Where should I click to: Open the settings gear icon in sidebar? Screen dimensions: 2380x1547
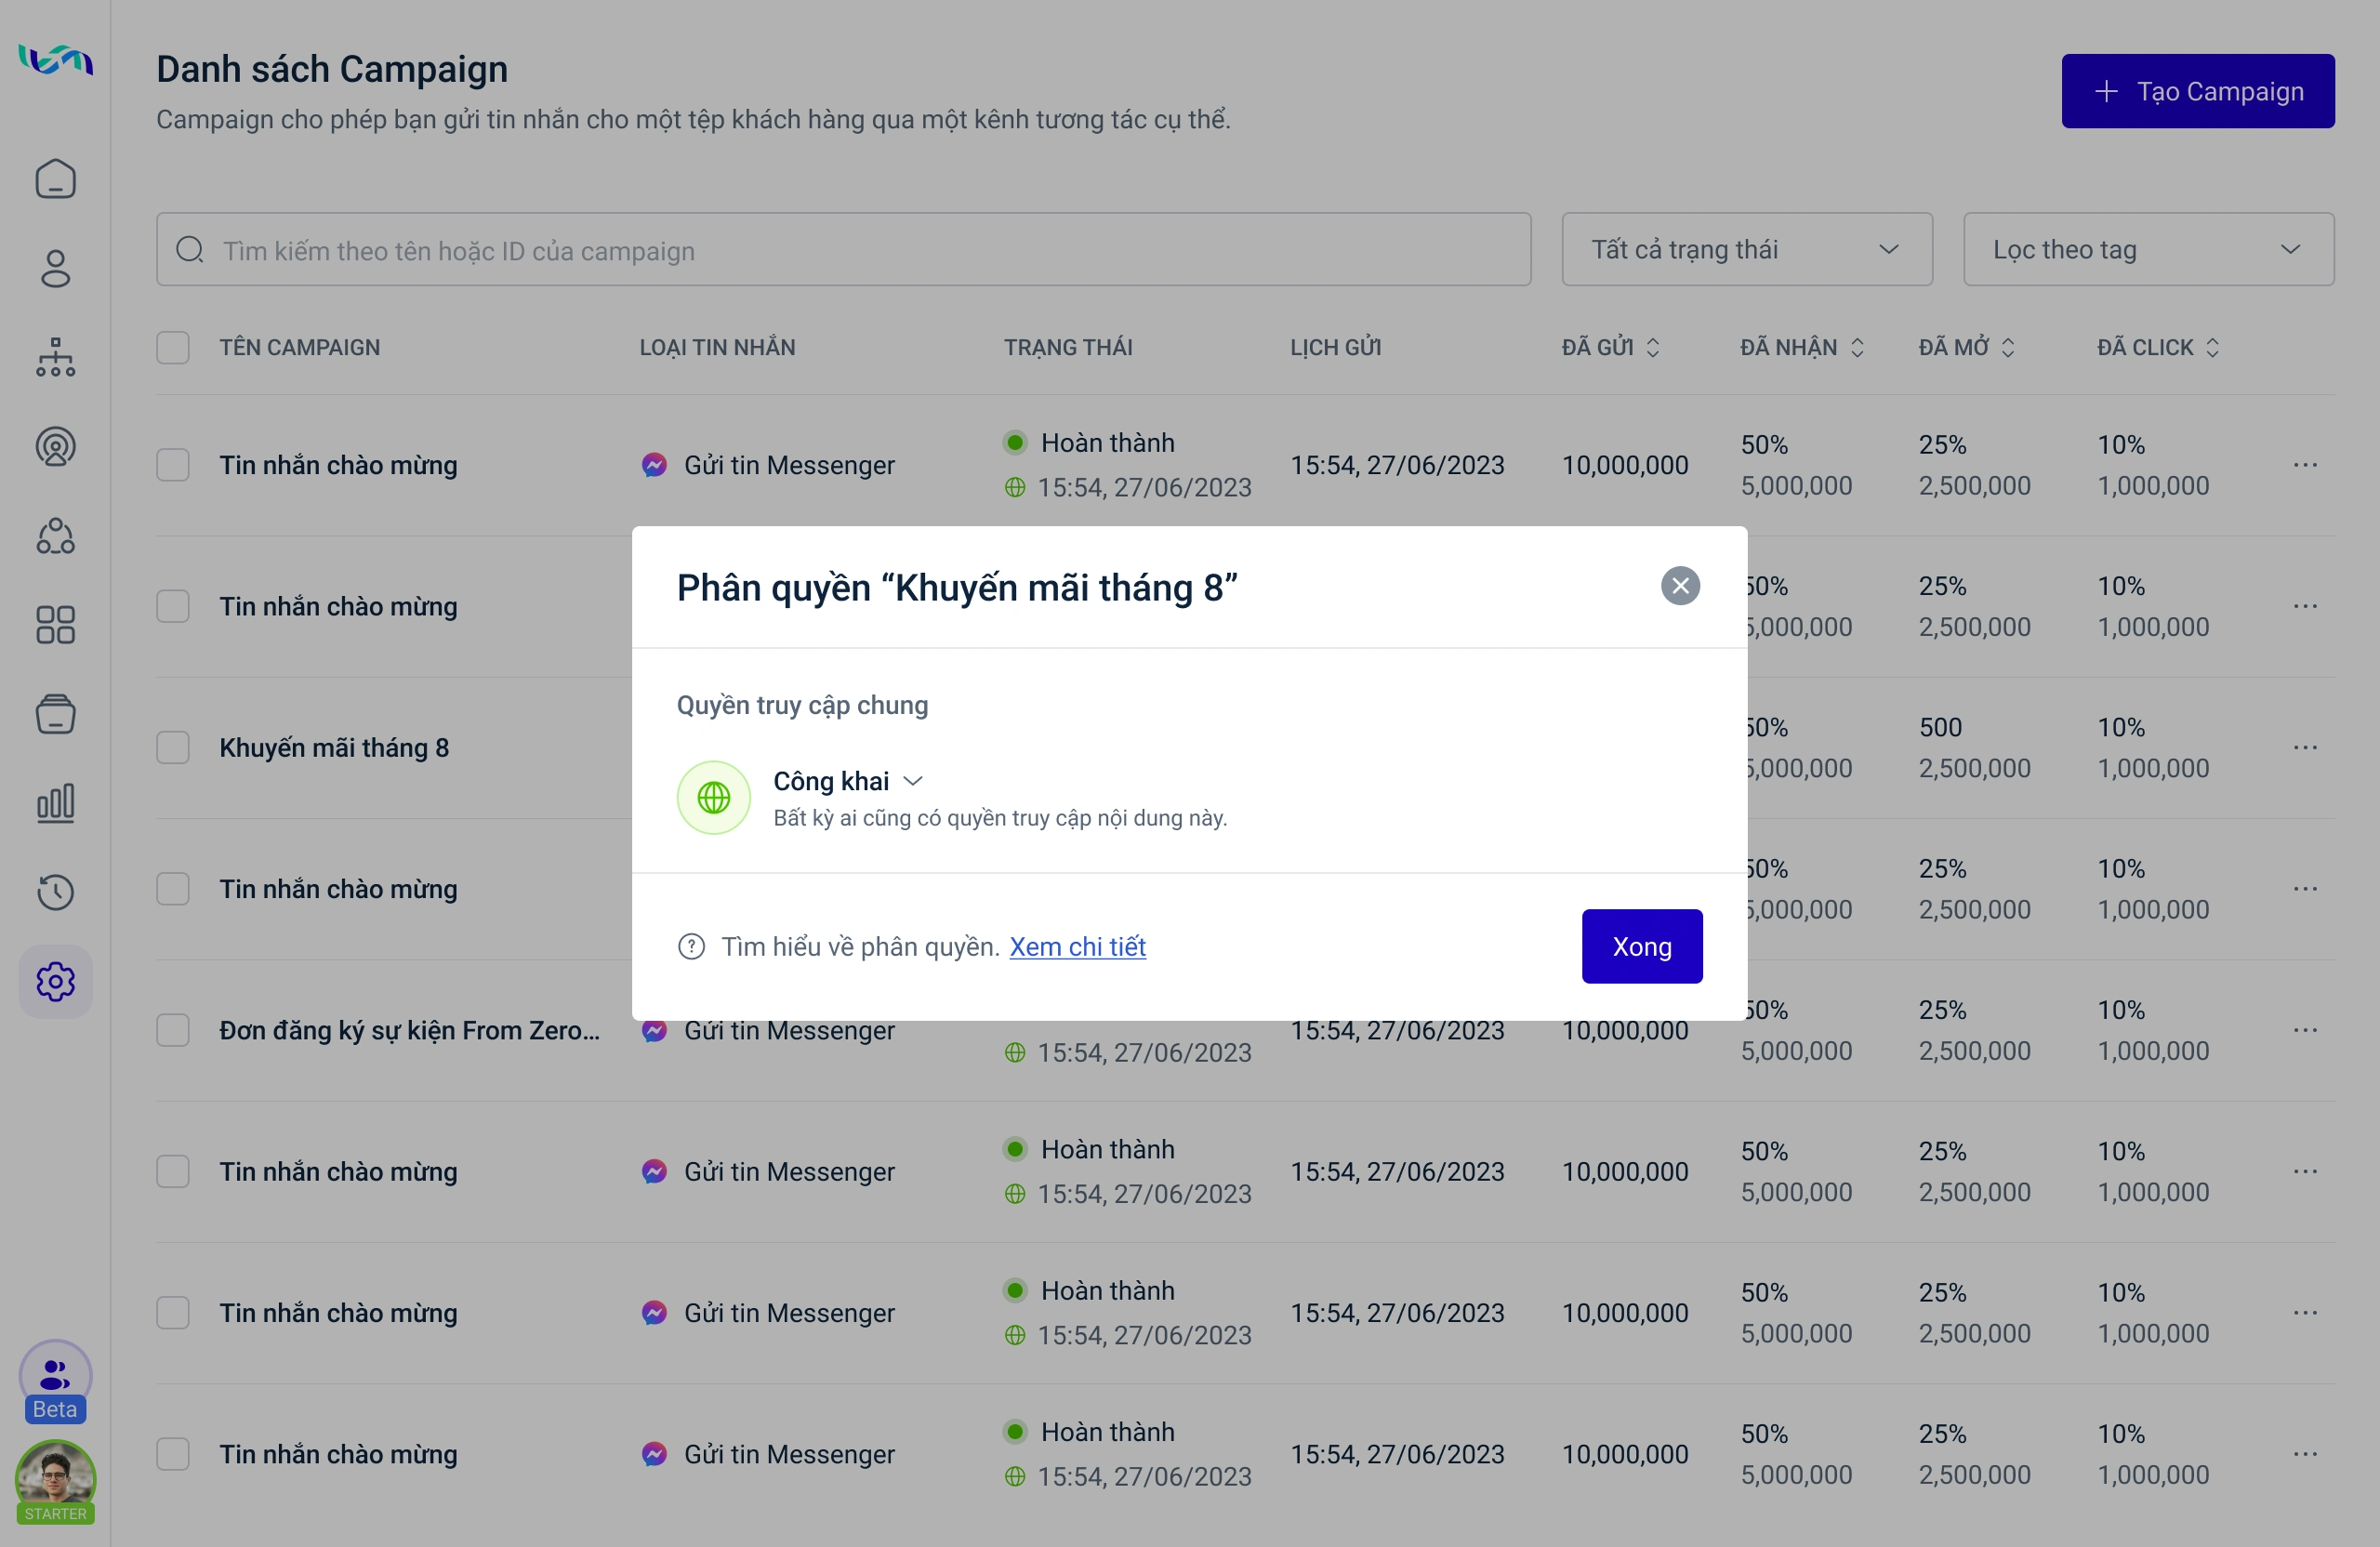[55, 982]
